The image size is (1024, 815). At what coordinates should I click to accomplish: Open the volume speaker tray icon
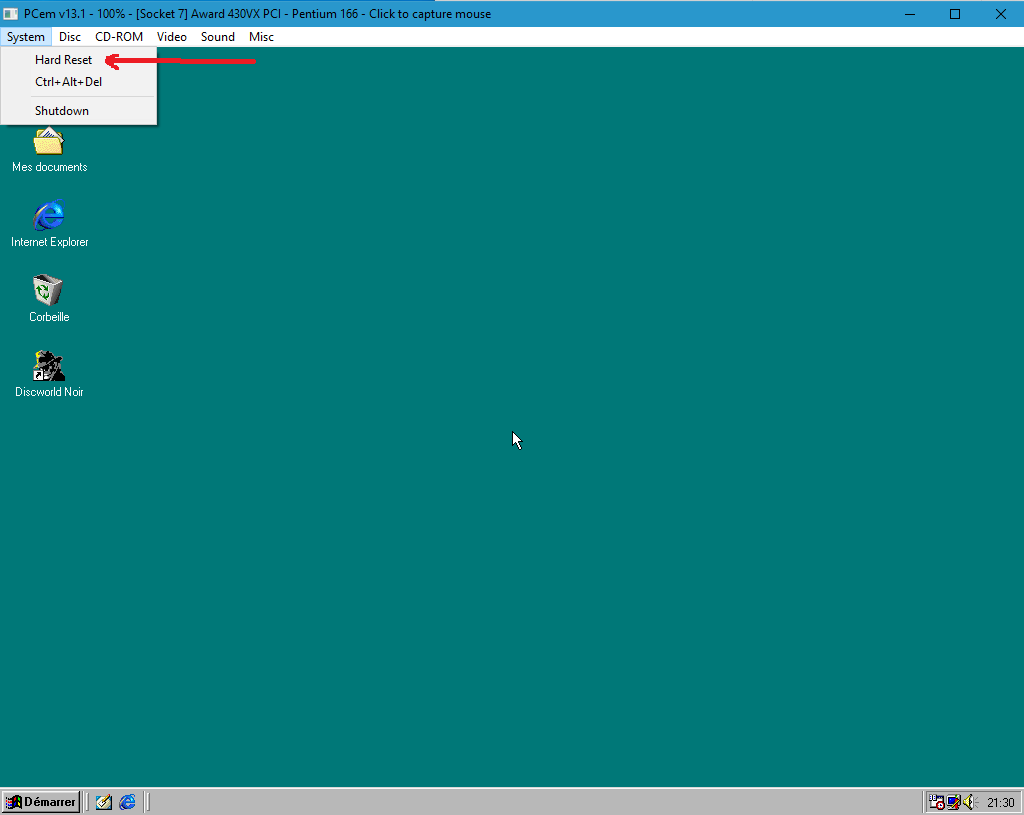click(969, 802)
